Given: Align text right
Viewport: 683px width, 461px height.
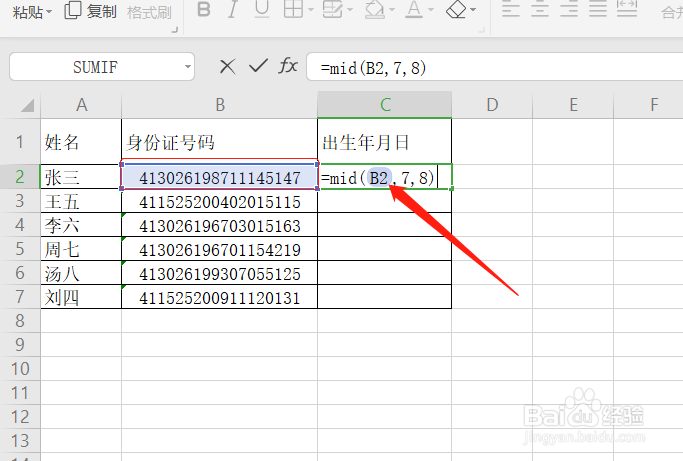Looking at the screenshot, I should [569, 9].
